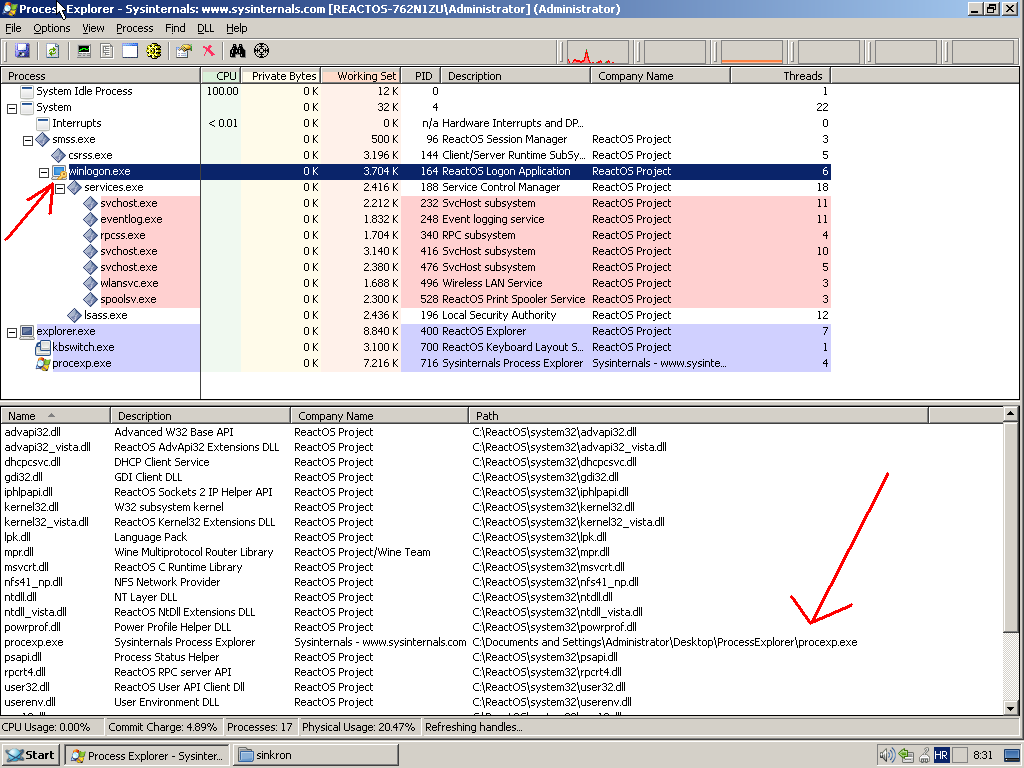Click the HR keyboard layout indicator
Image resolution: width=1024 pixels, height=768 pixels.
(x=941, y=756)
